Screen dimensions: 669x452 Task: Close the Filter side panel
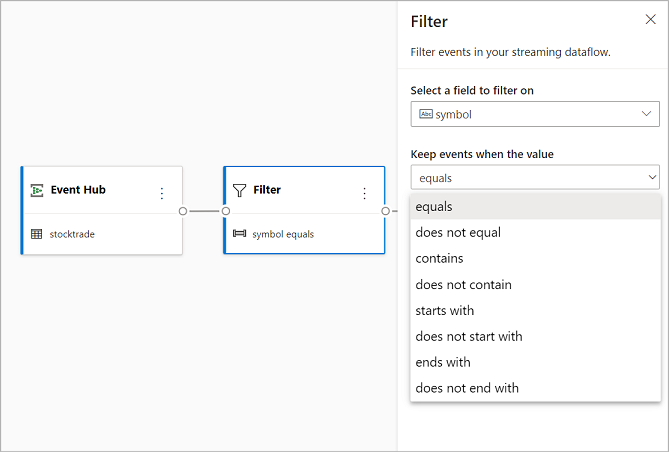click(x=650, y=20)
